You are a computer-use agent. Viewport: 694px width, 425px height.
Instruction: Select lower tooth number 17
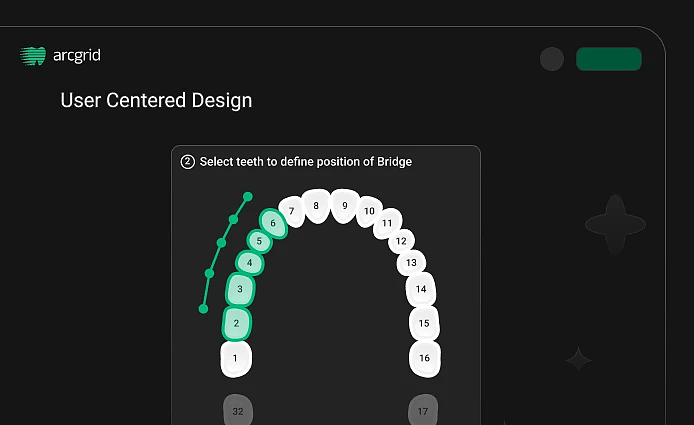423,410
